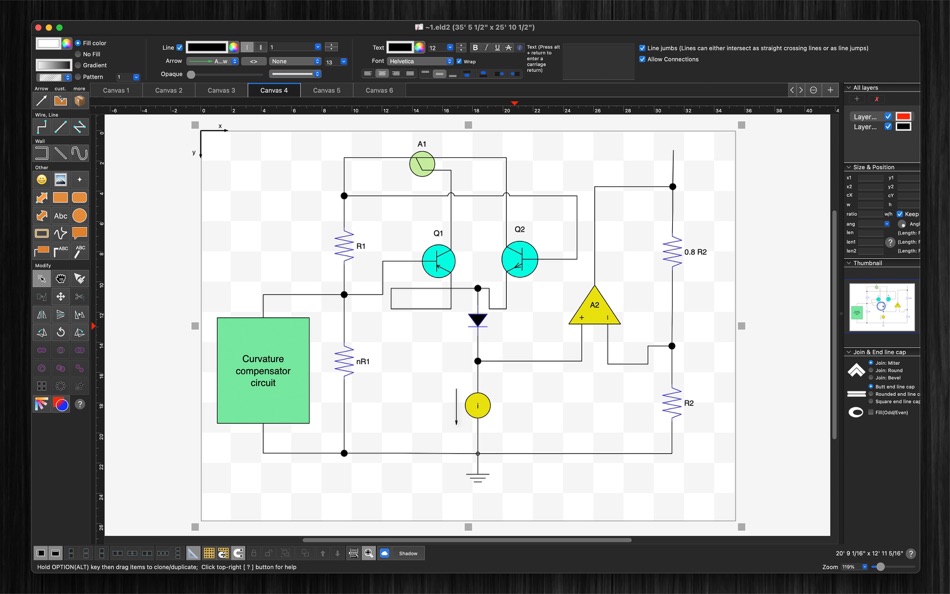Select the freeform squiggle path tool
Screen dimensions: 950x594
[60, 233]
